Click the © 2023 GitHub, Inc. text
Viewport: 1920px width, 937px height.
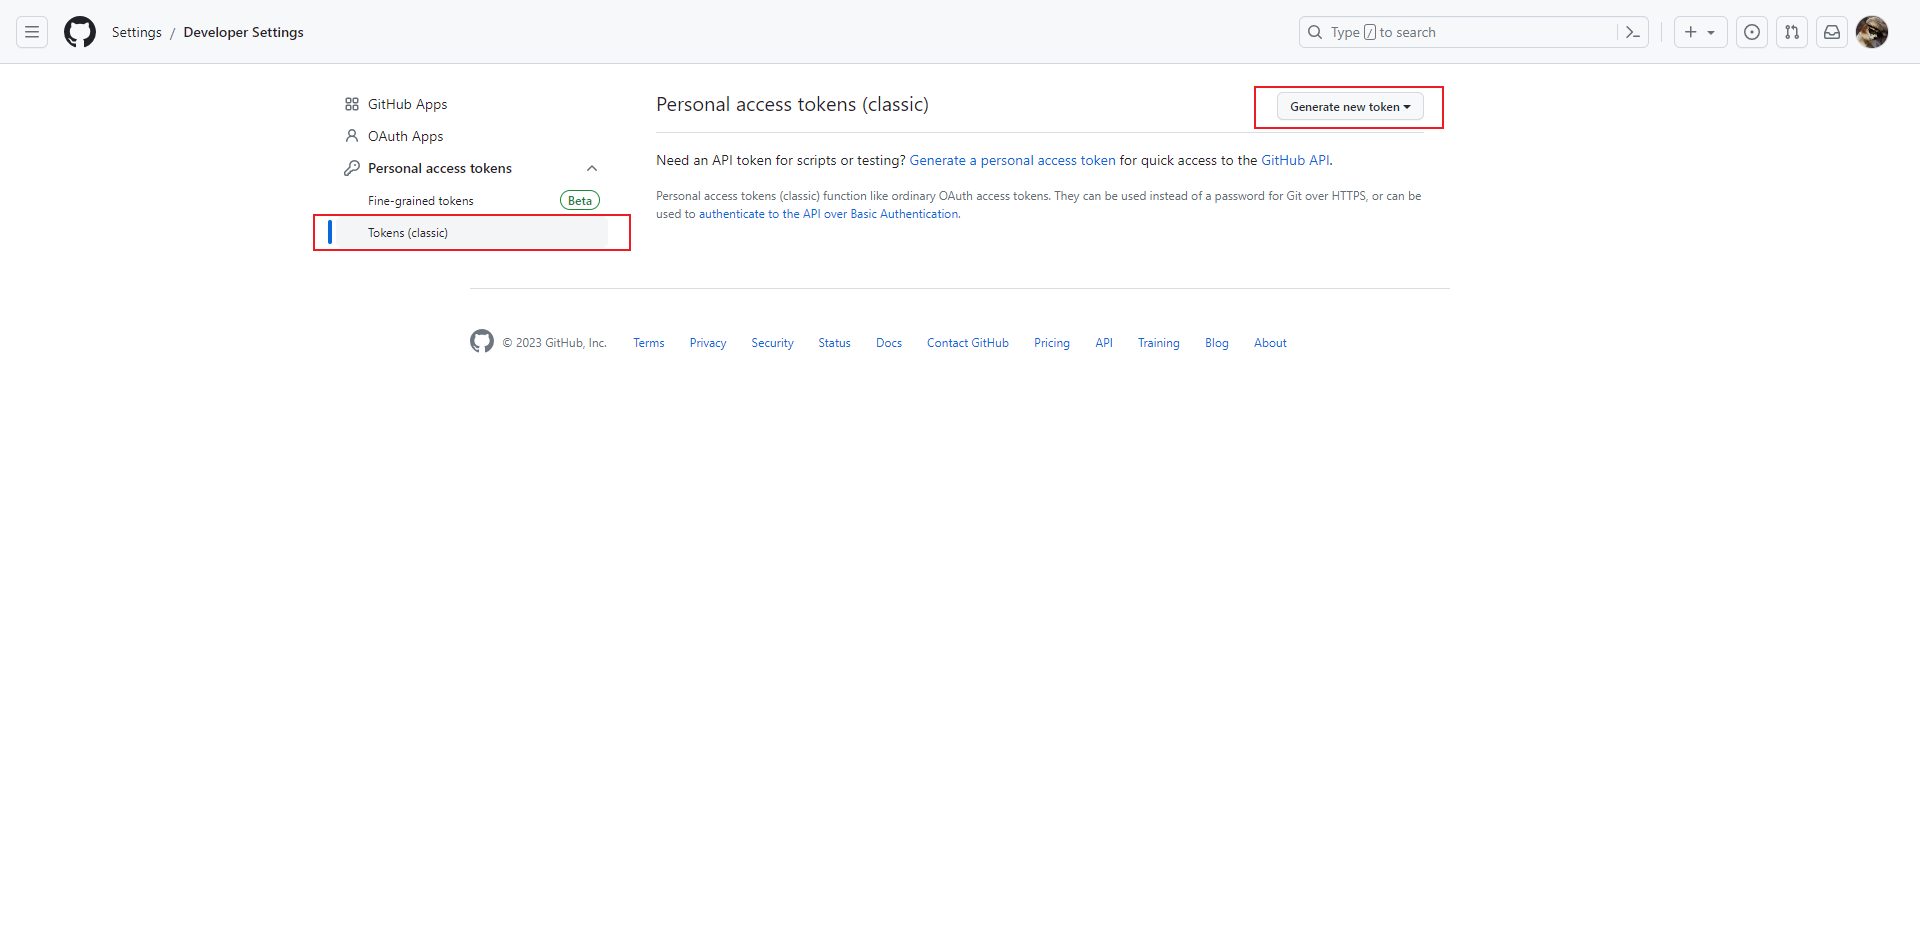point(555,343)
